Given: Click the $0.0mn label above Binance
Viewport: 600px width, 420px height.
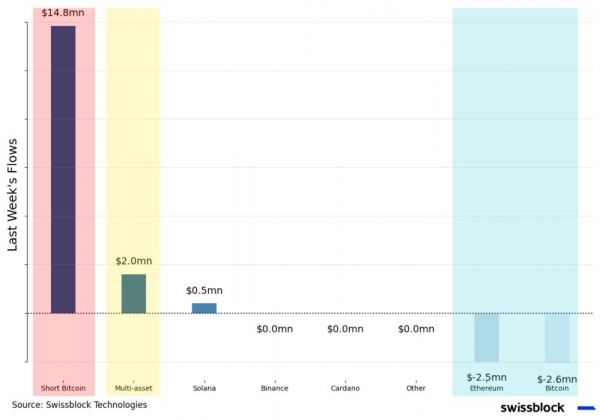Looking at the screenshot, I should [274, 329].
